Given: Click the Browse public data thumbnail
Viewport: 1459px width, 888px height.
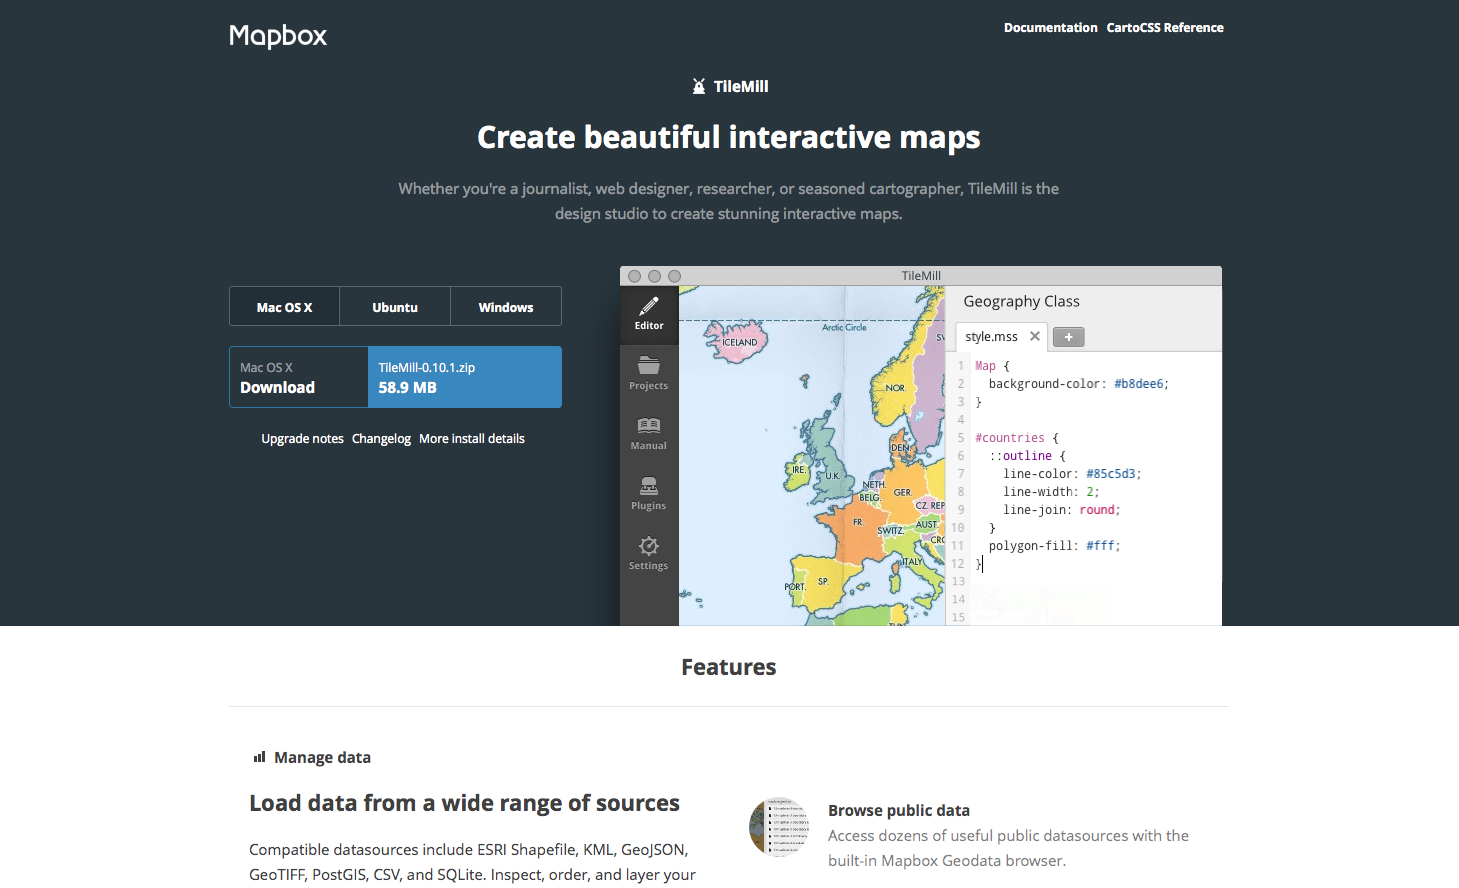Looking at the screenshot, I should click(779, 827).
